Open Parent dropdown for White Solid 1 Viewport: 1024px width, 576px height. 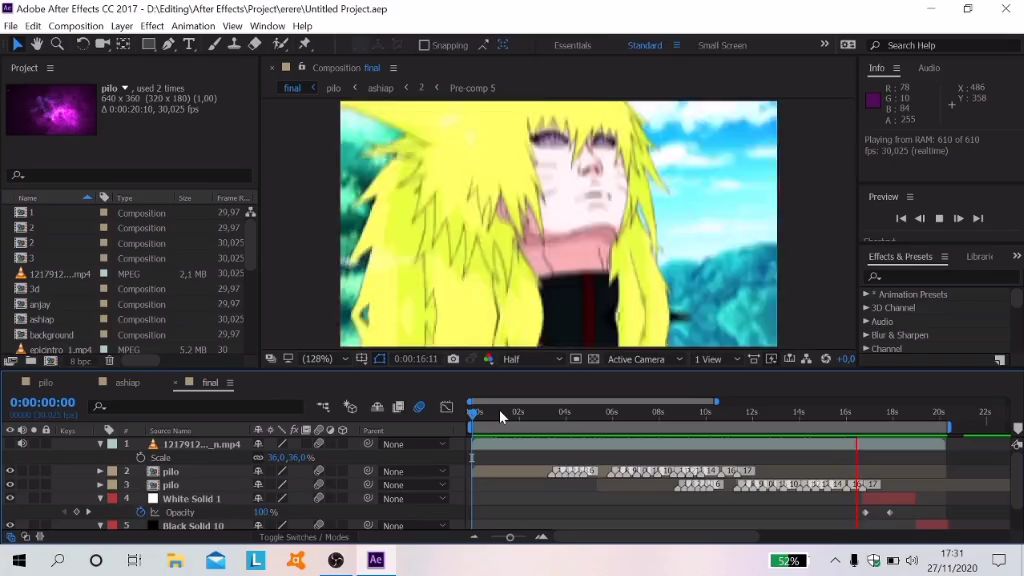[415, 499]
